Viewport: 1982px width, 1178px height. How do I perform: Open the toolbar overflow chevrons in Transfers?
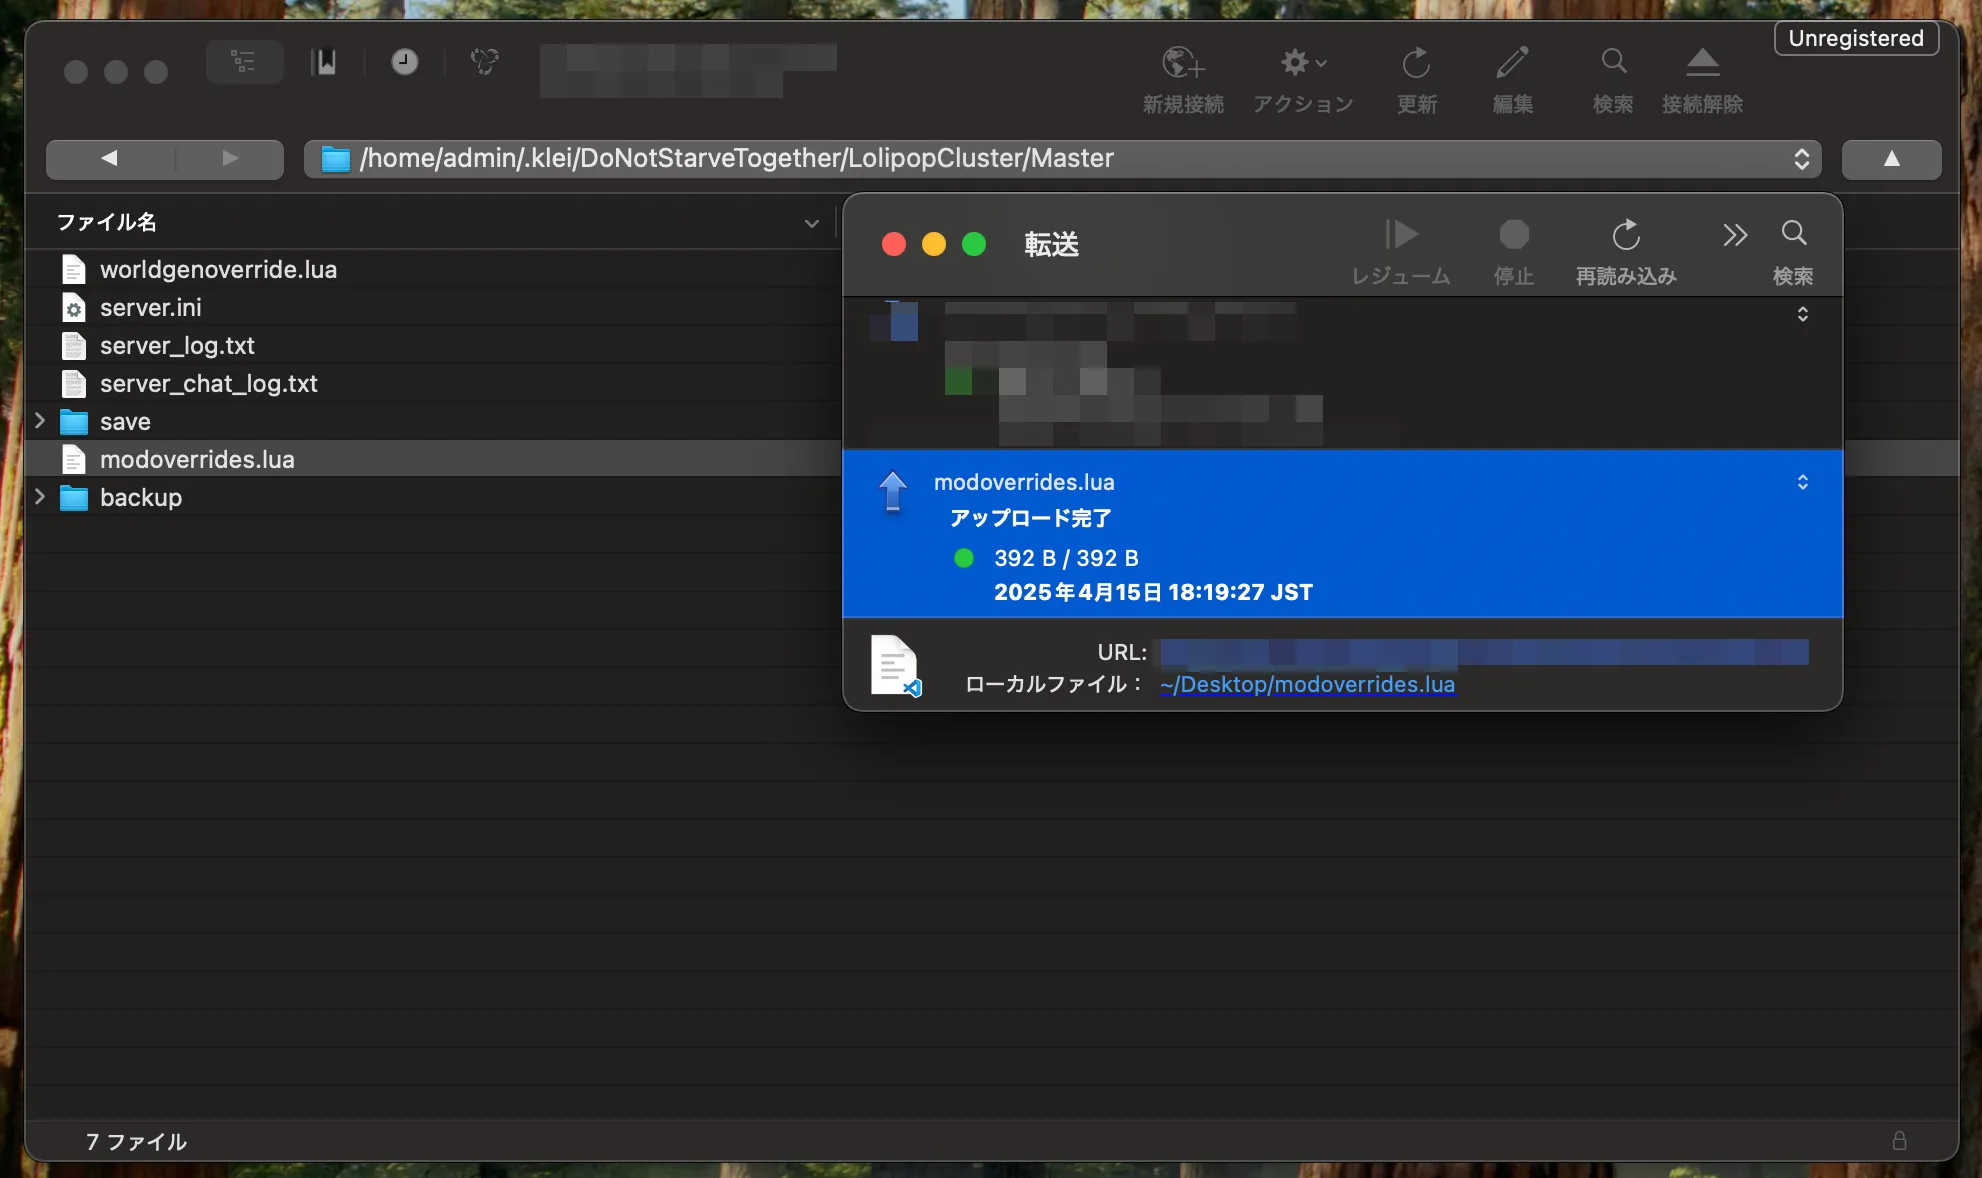click(1735, 235)
